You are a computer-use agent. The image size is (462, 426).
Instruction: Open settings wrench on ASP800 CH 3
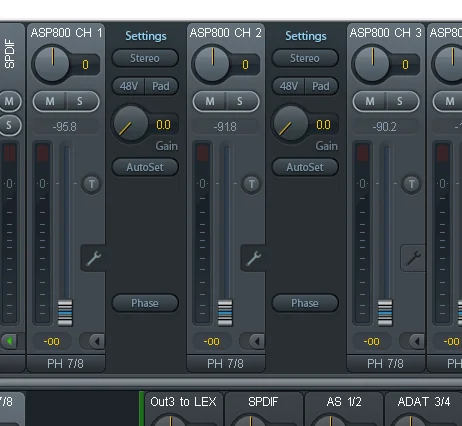[413, 258]
